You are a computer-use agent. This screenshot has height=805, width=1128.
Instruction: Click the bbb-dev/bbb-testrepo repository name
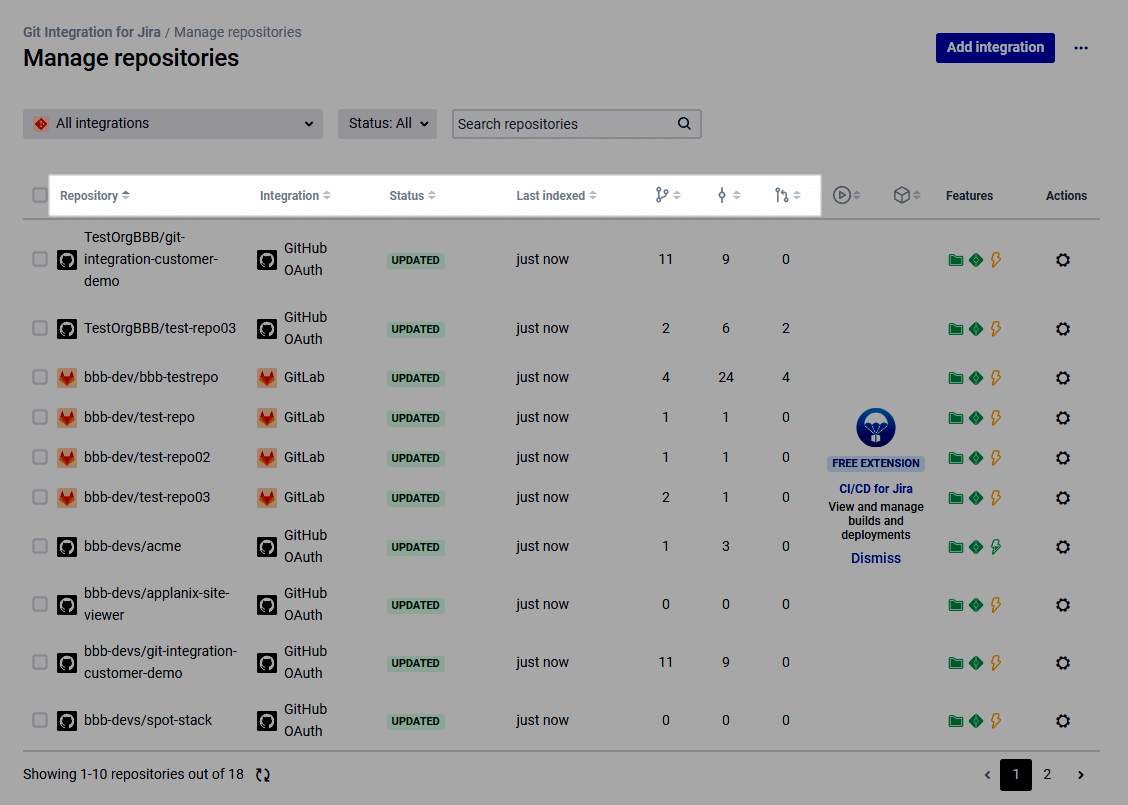point(151,377)
